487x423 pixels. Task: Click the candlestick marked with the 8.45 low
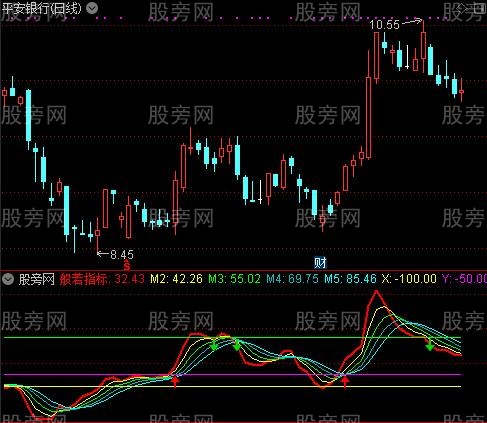click(x=98, y=235)
